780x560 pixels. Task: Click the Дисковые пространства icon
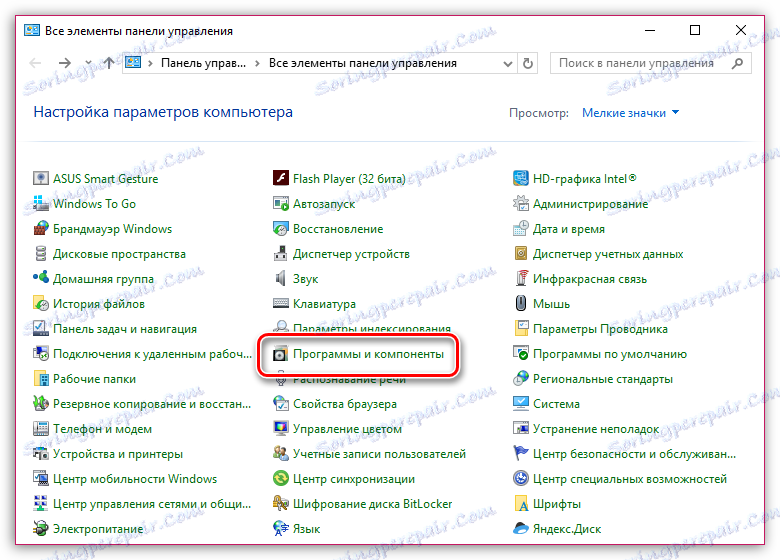pos(40,253)
